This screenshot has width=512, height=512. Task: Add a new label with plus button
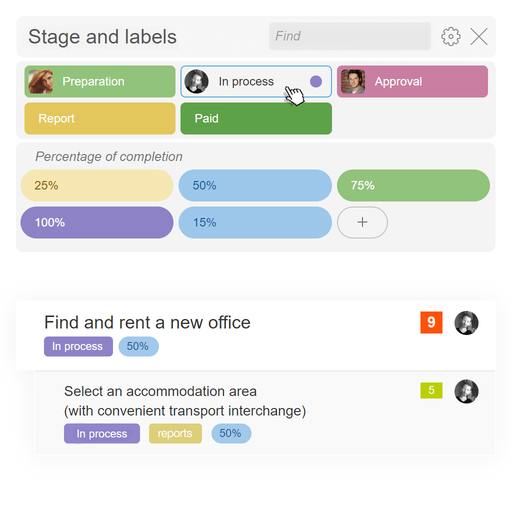[x=362, y=222]
